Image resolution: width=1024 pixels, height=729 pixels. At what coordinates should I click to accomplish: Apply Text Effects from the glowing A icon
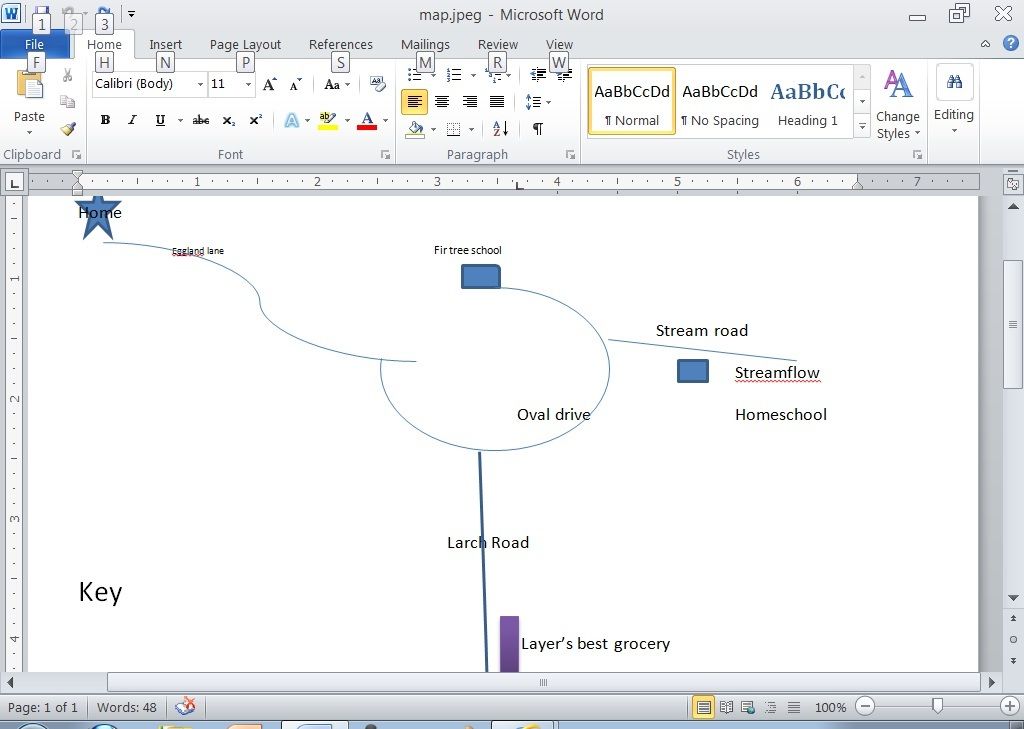click(x=291, y=120)
